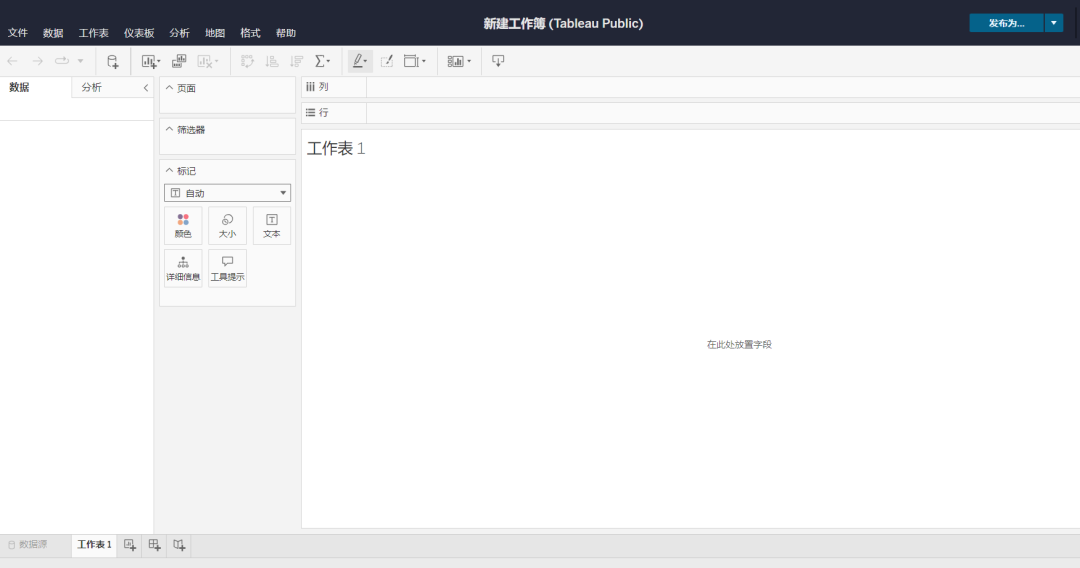Screen dimensions: 1080x568
Task: Click the 发布为... publish button
Action: 1006,23
